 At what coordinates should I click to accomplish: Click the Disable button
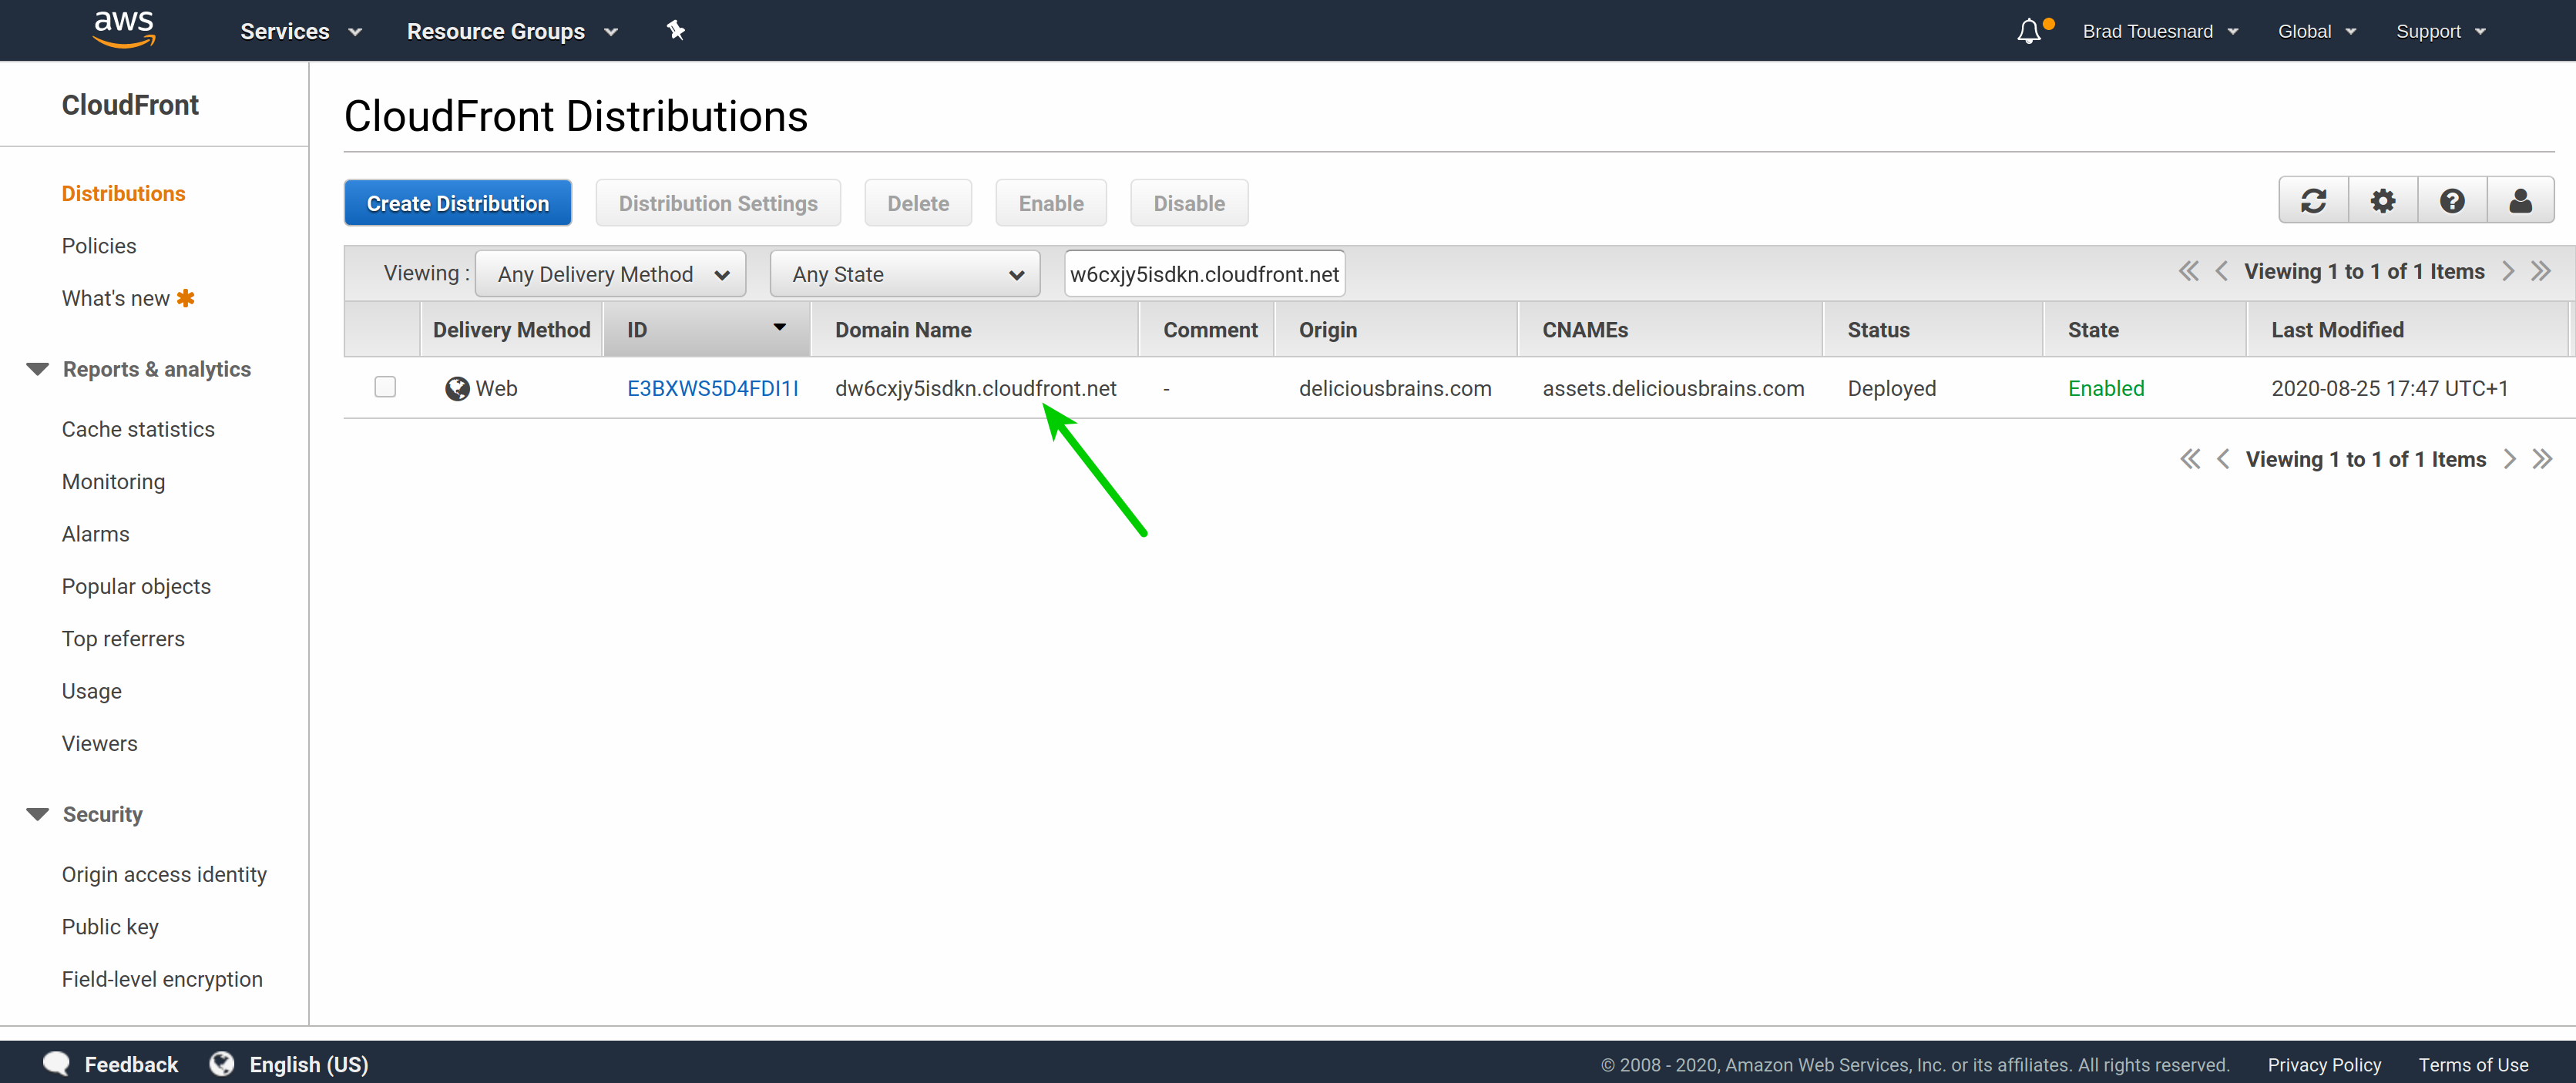point(1189,203)
